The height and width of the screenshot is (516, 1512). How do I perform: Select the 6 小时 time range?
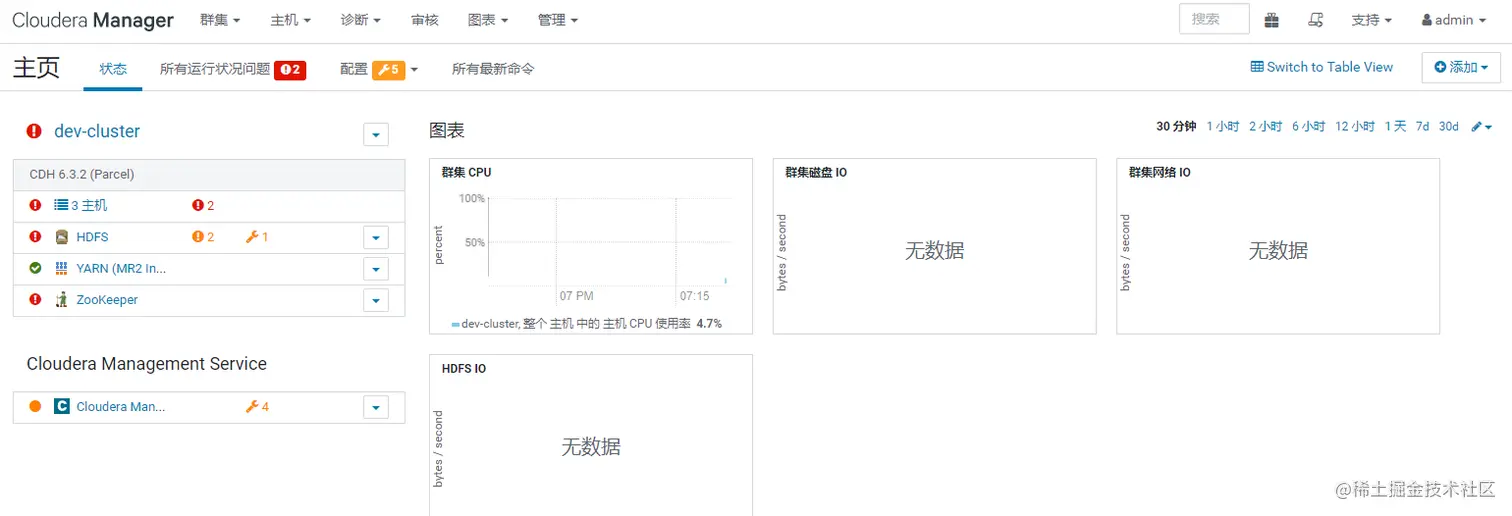(1309, 126)
